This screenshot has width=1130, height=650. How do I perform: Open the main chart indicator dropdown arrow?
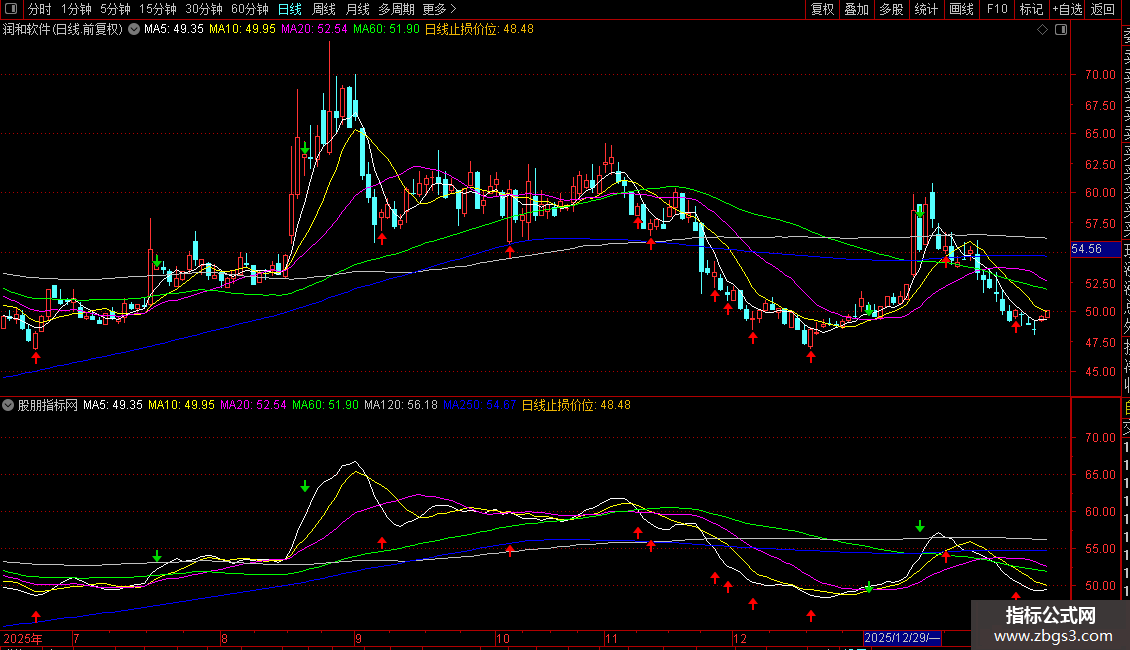point(135,30)
